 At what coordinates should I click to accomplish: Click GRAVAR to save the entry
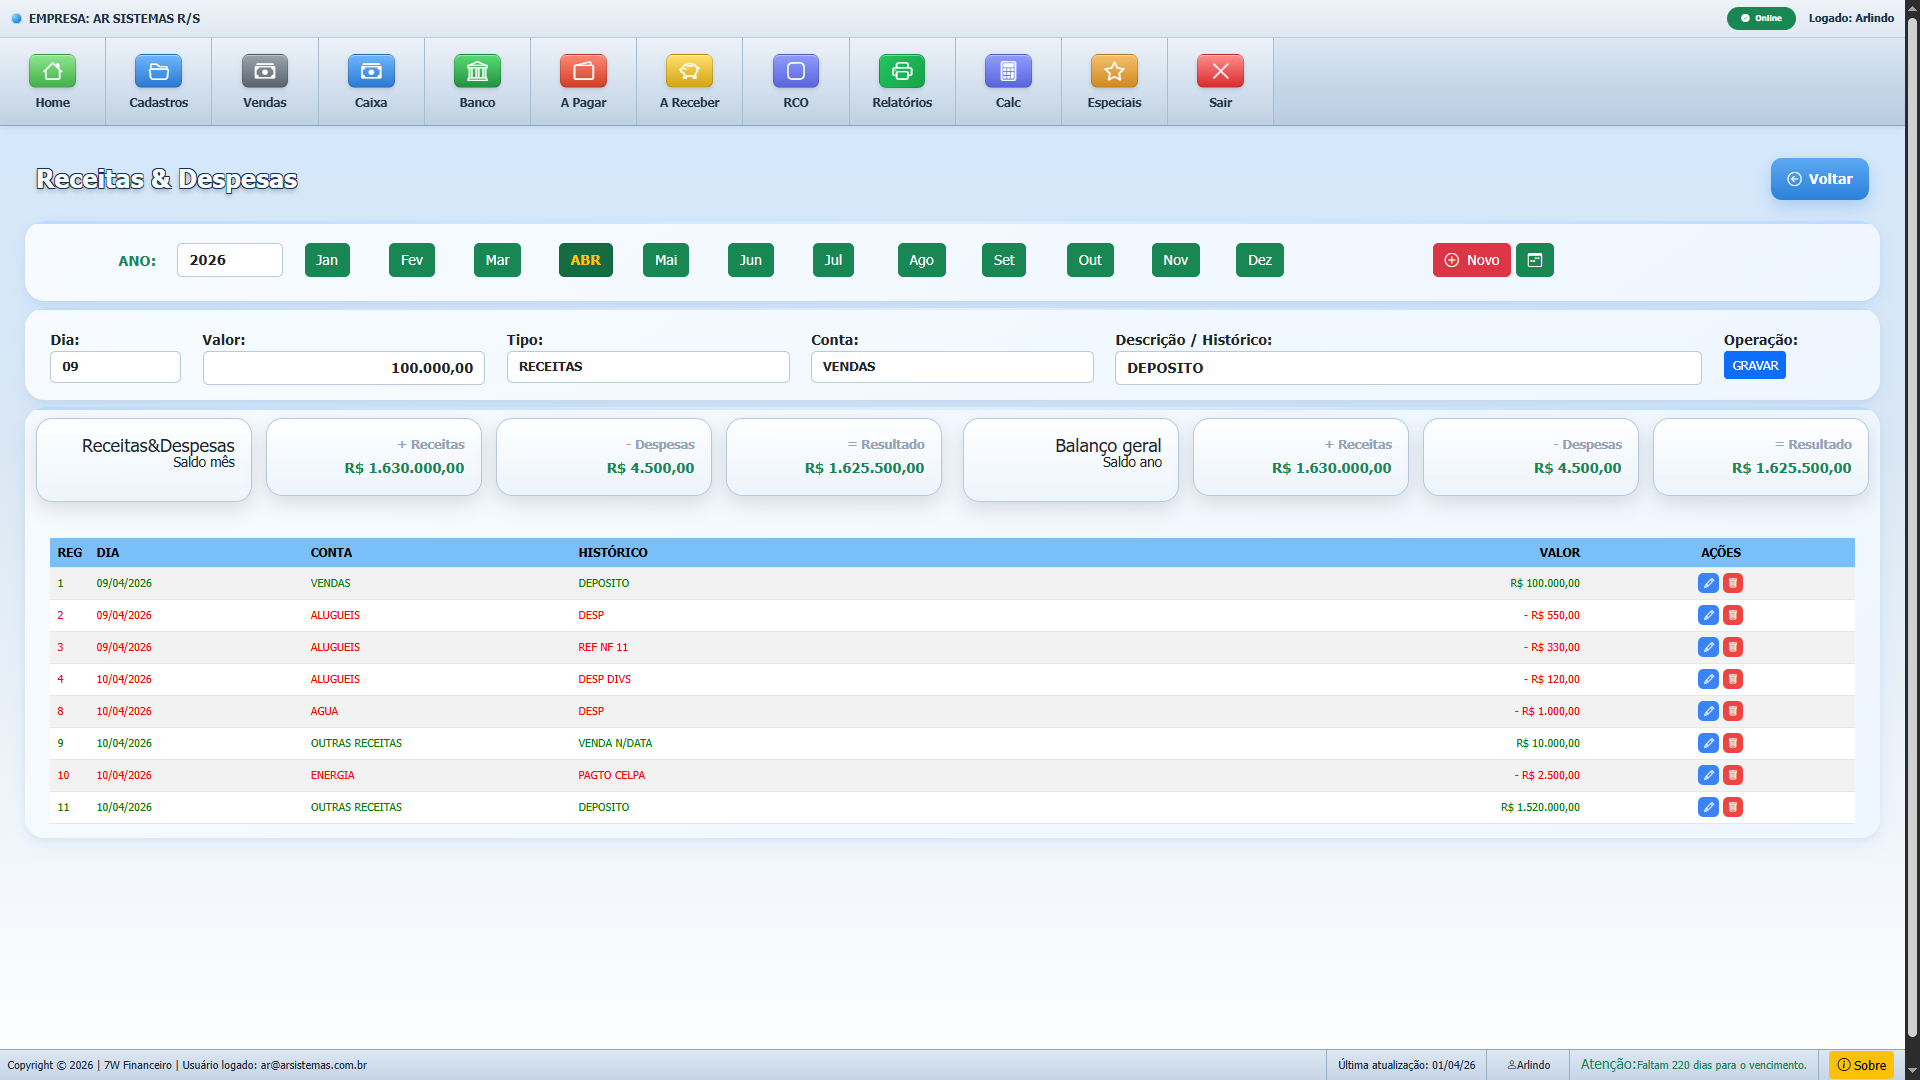pyautogui.click(x=1755, y=365)
